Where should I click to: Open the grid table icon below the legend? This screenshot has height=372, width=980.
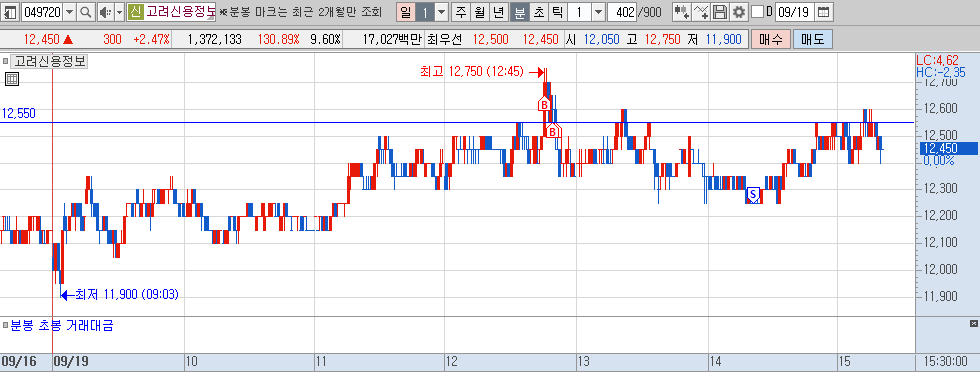(x=12, y=79)
